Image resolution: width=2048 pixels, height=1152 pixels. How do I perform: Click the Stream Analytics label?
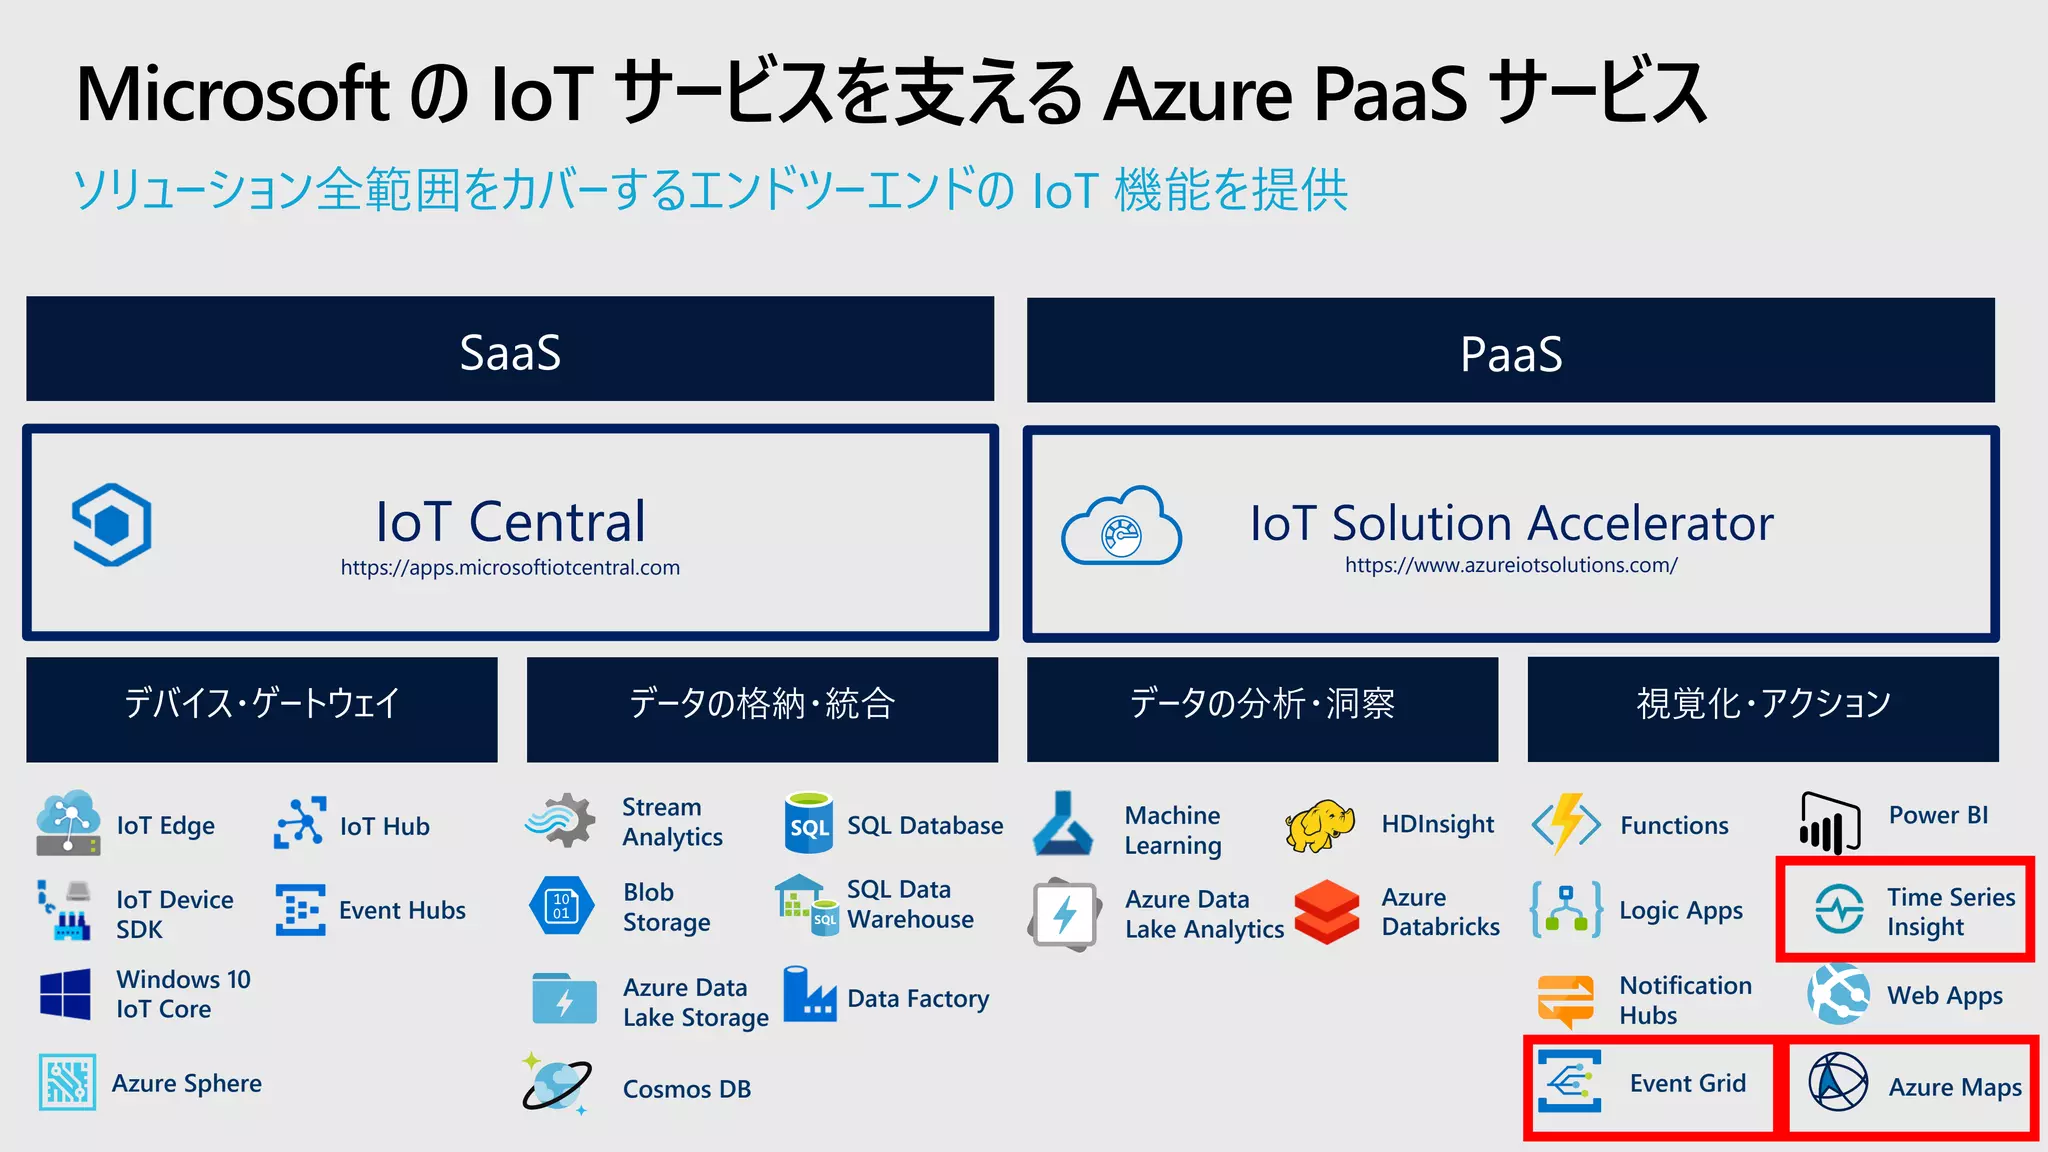pos(672,822)
